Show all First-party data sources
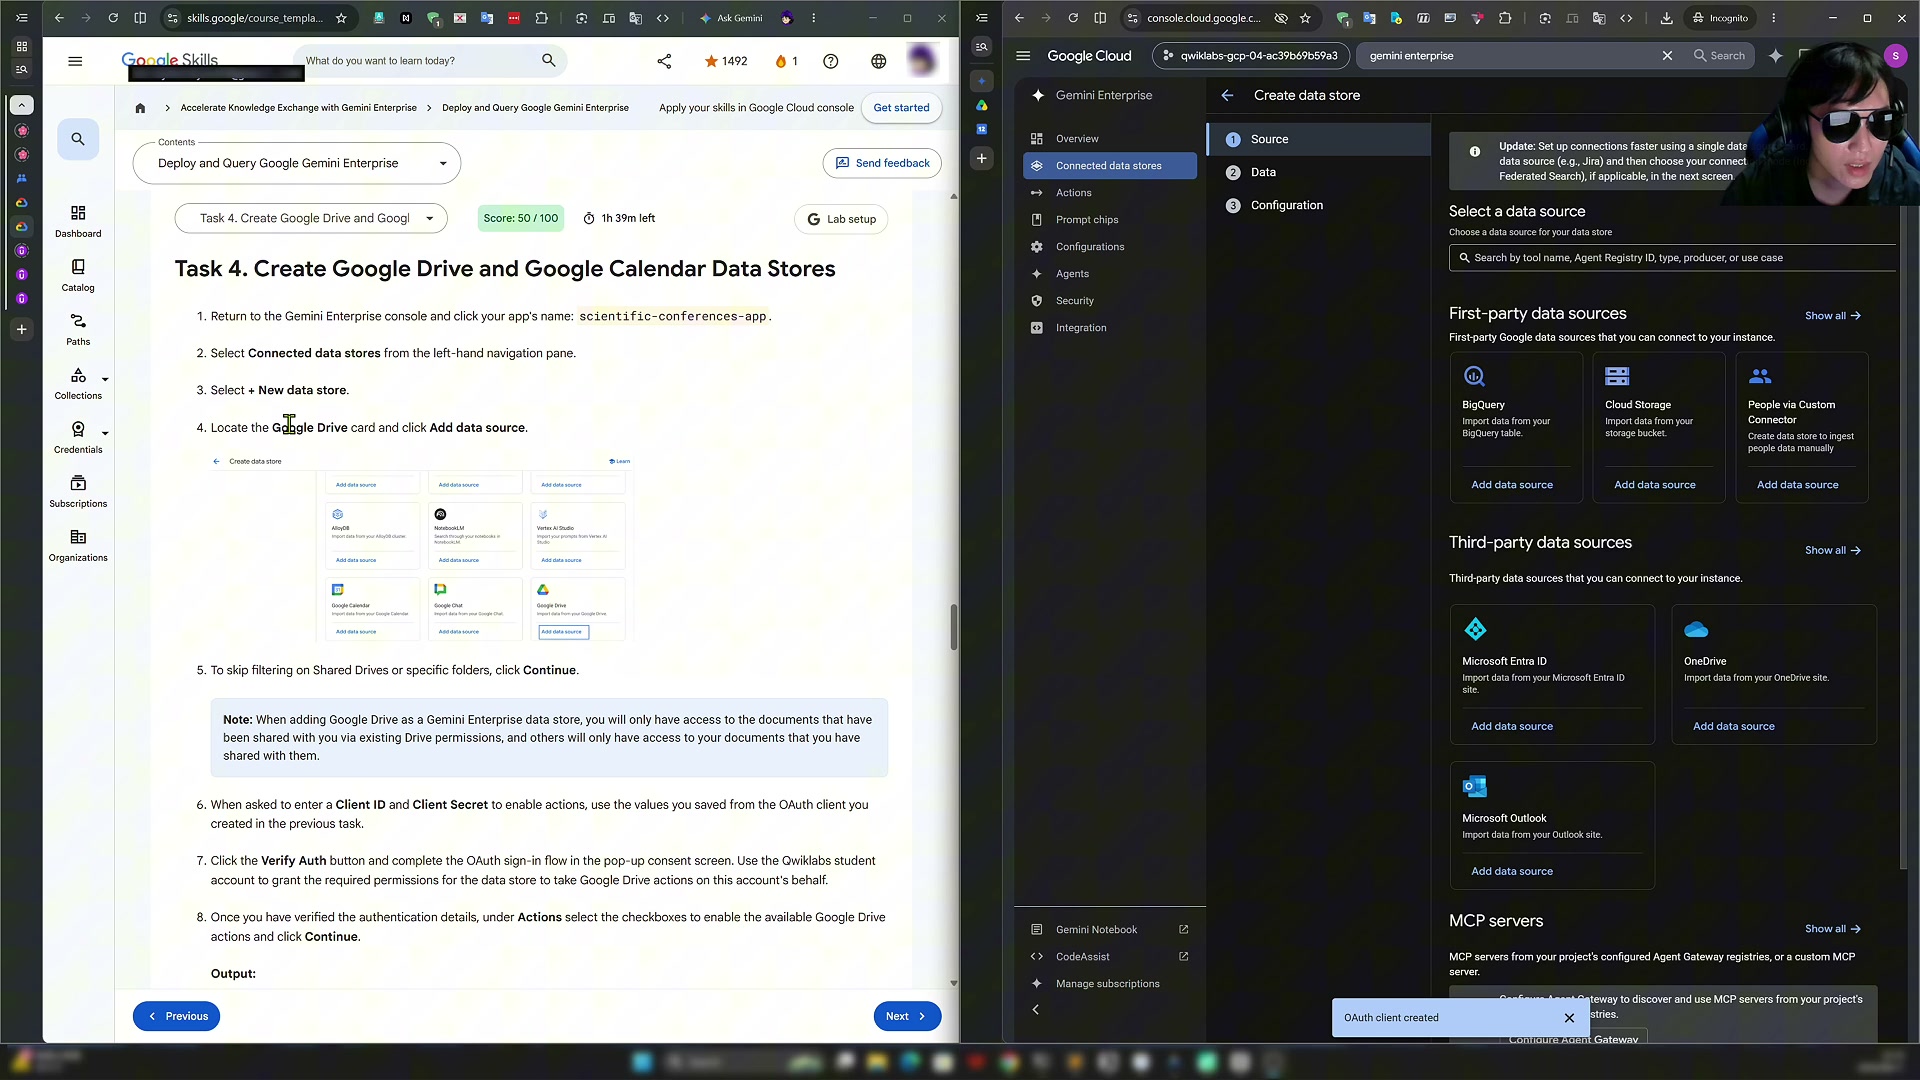Image resolution: width=1920 pixels, height=1080 pixels. point(1832,316)
